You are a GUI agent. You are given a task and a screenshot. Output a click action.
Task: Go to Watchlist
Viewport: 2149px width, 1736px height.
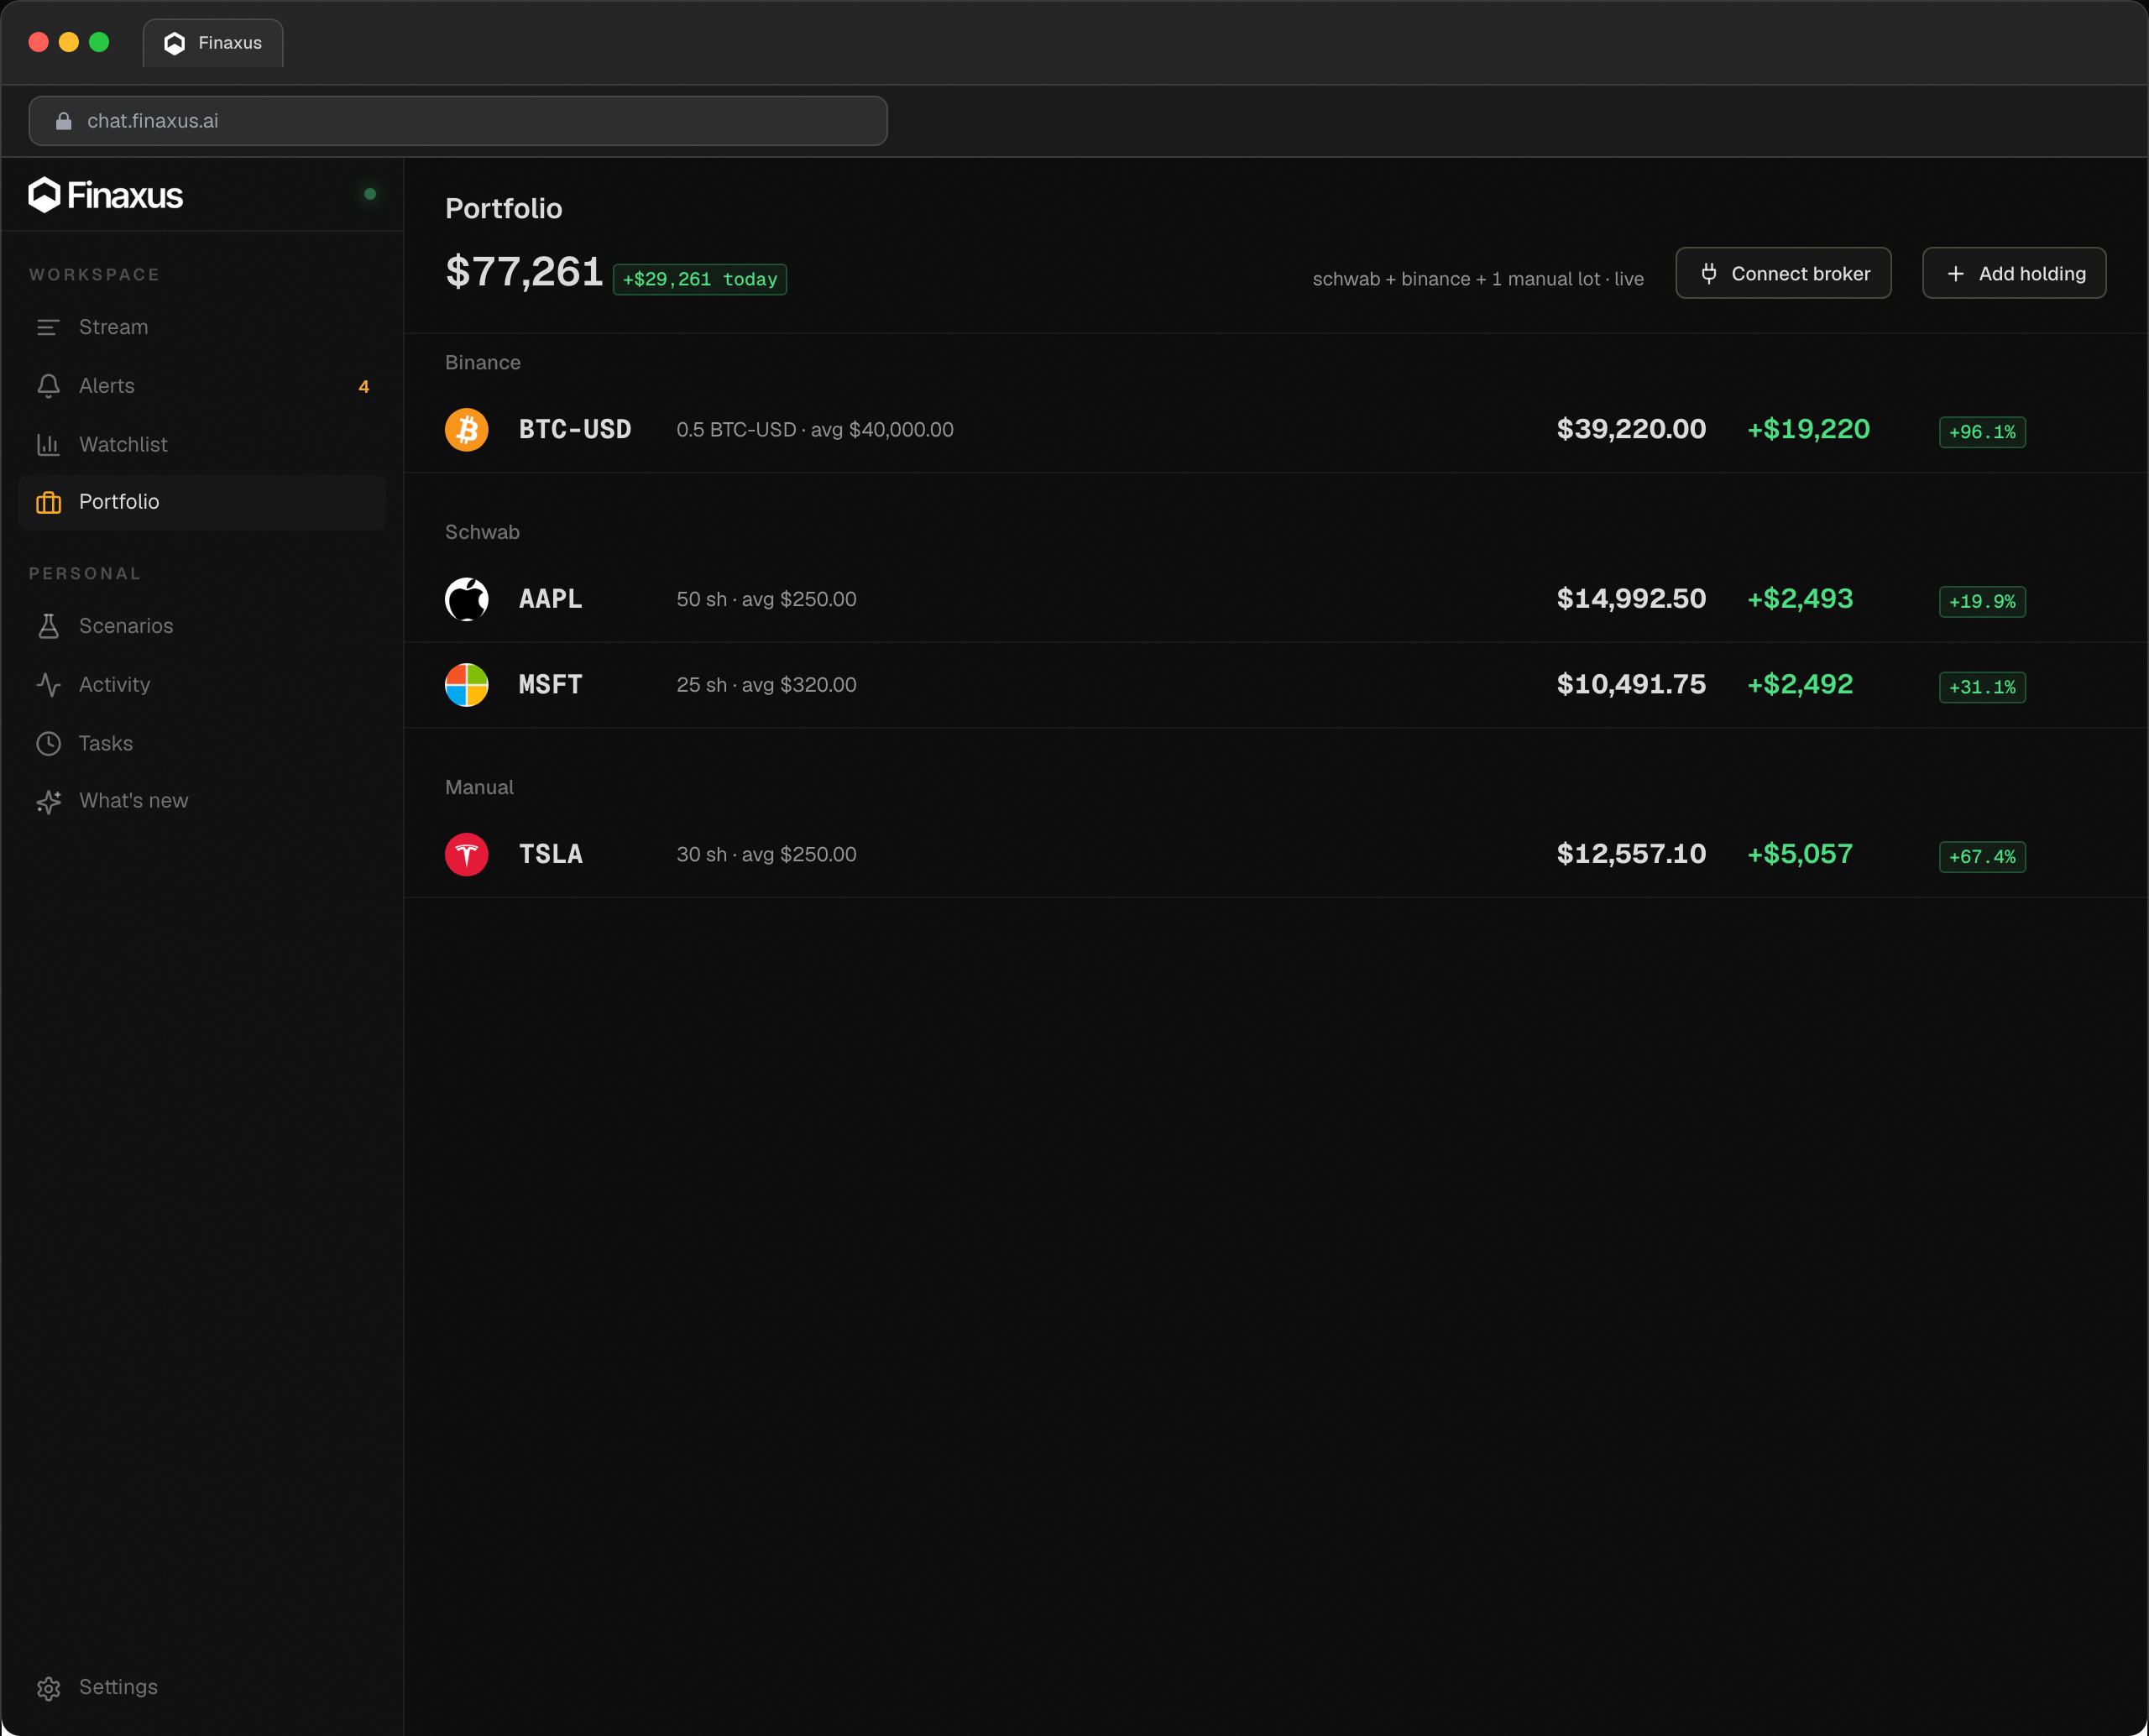point(202,444)
